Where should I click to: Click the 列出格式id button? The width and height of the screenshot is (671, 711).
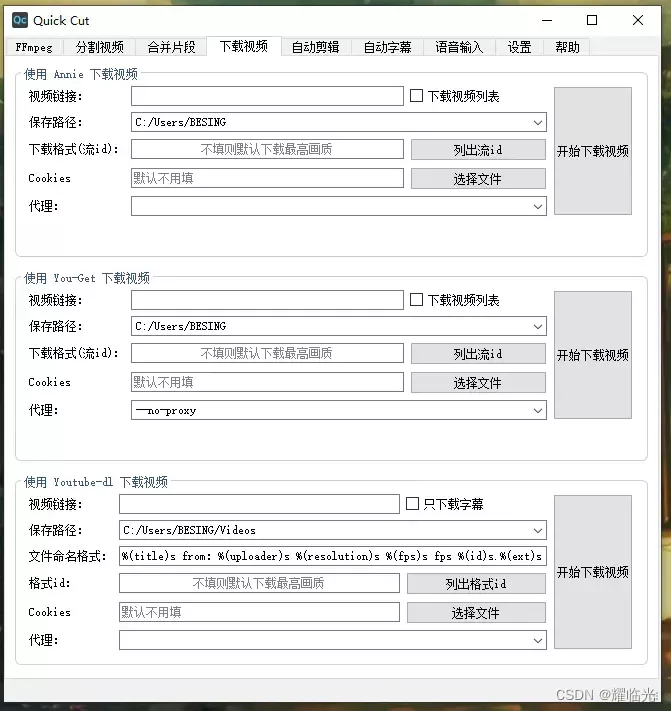click(476, 584)
